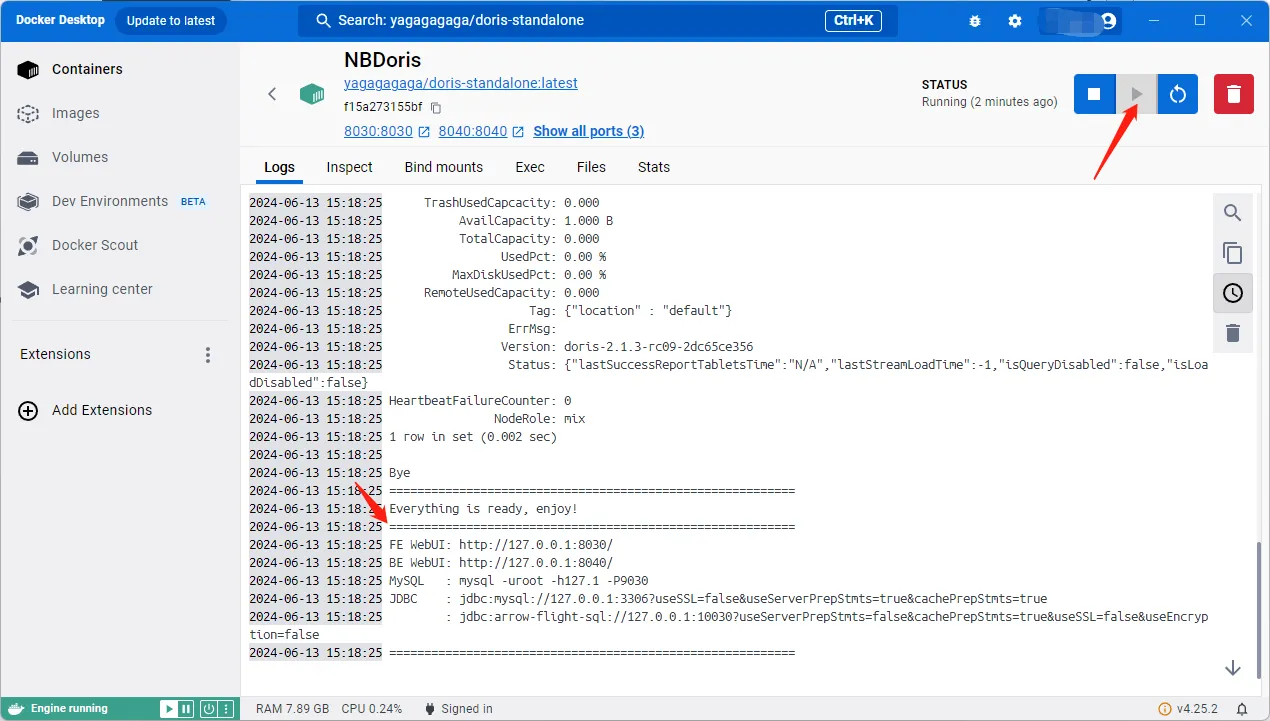Click the green container cube icon
This screenshot has width=1270, height=721.
(312, 94)
